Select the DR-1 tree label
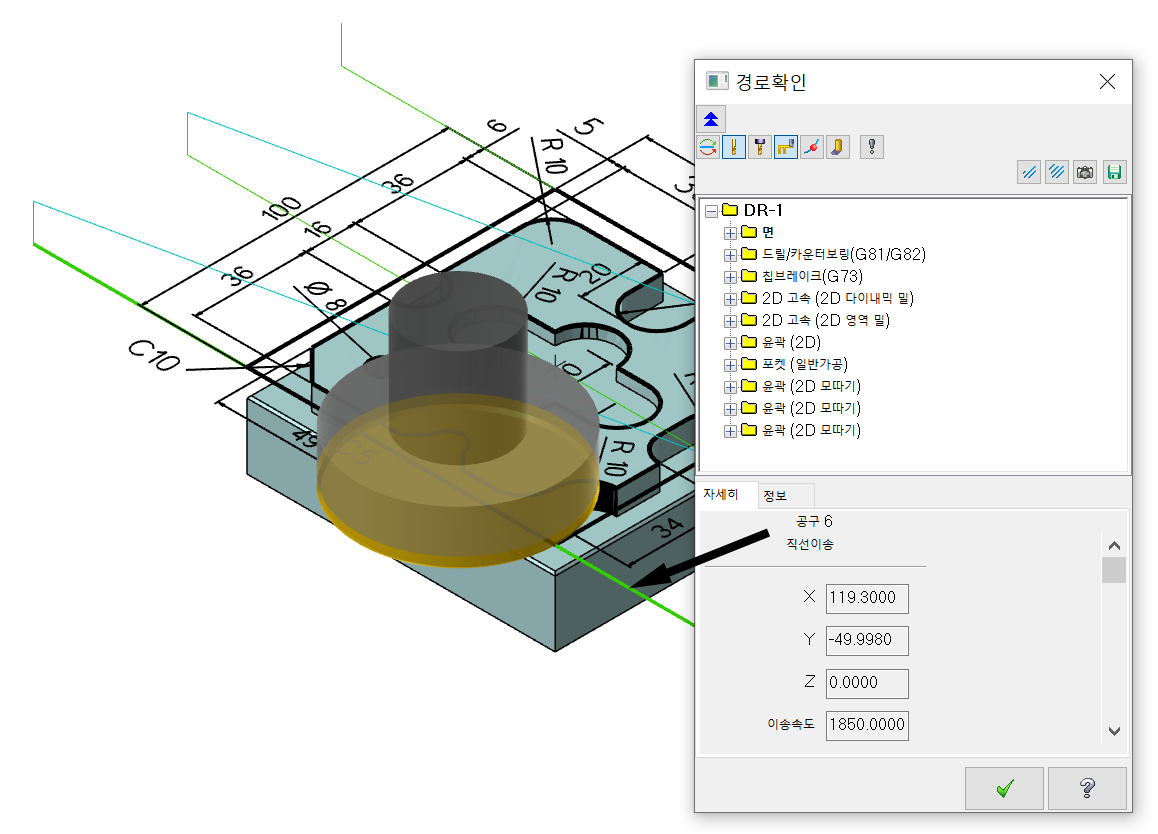Image resolution: width=1158 pixels, height=834 pixels. click(763, 211)
